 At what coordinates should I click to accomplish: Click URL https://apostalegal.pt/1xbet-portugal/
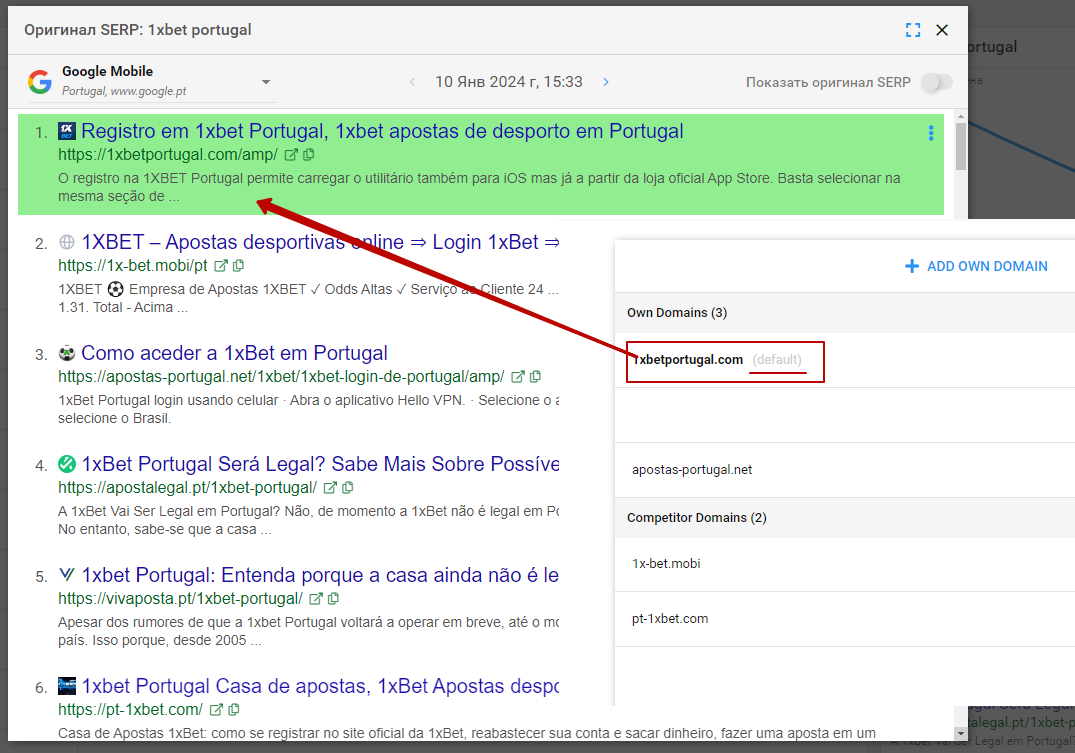[188, 488]
